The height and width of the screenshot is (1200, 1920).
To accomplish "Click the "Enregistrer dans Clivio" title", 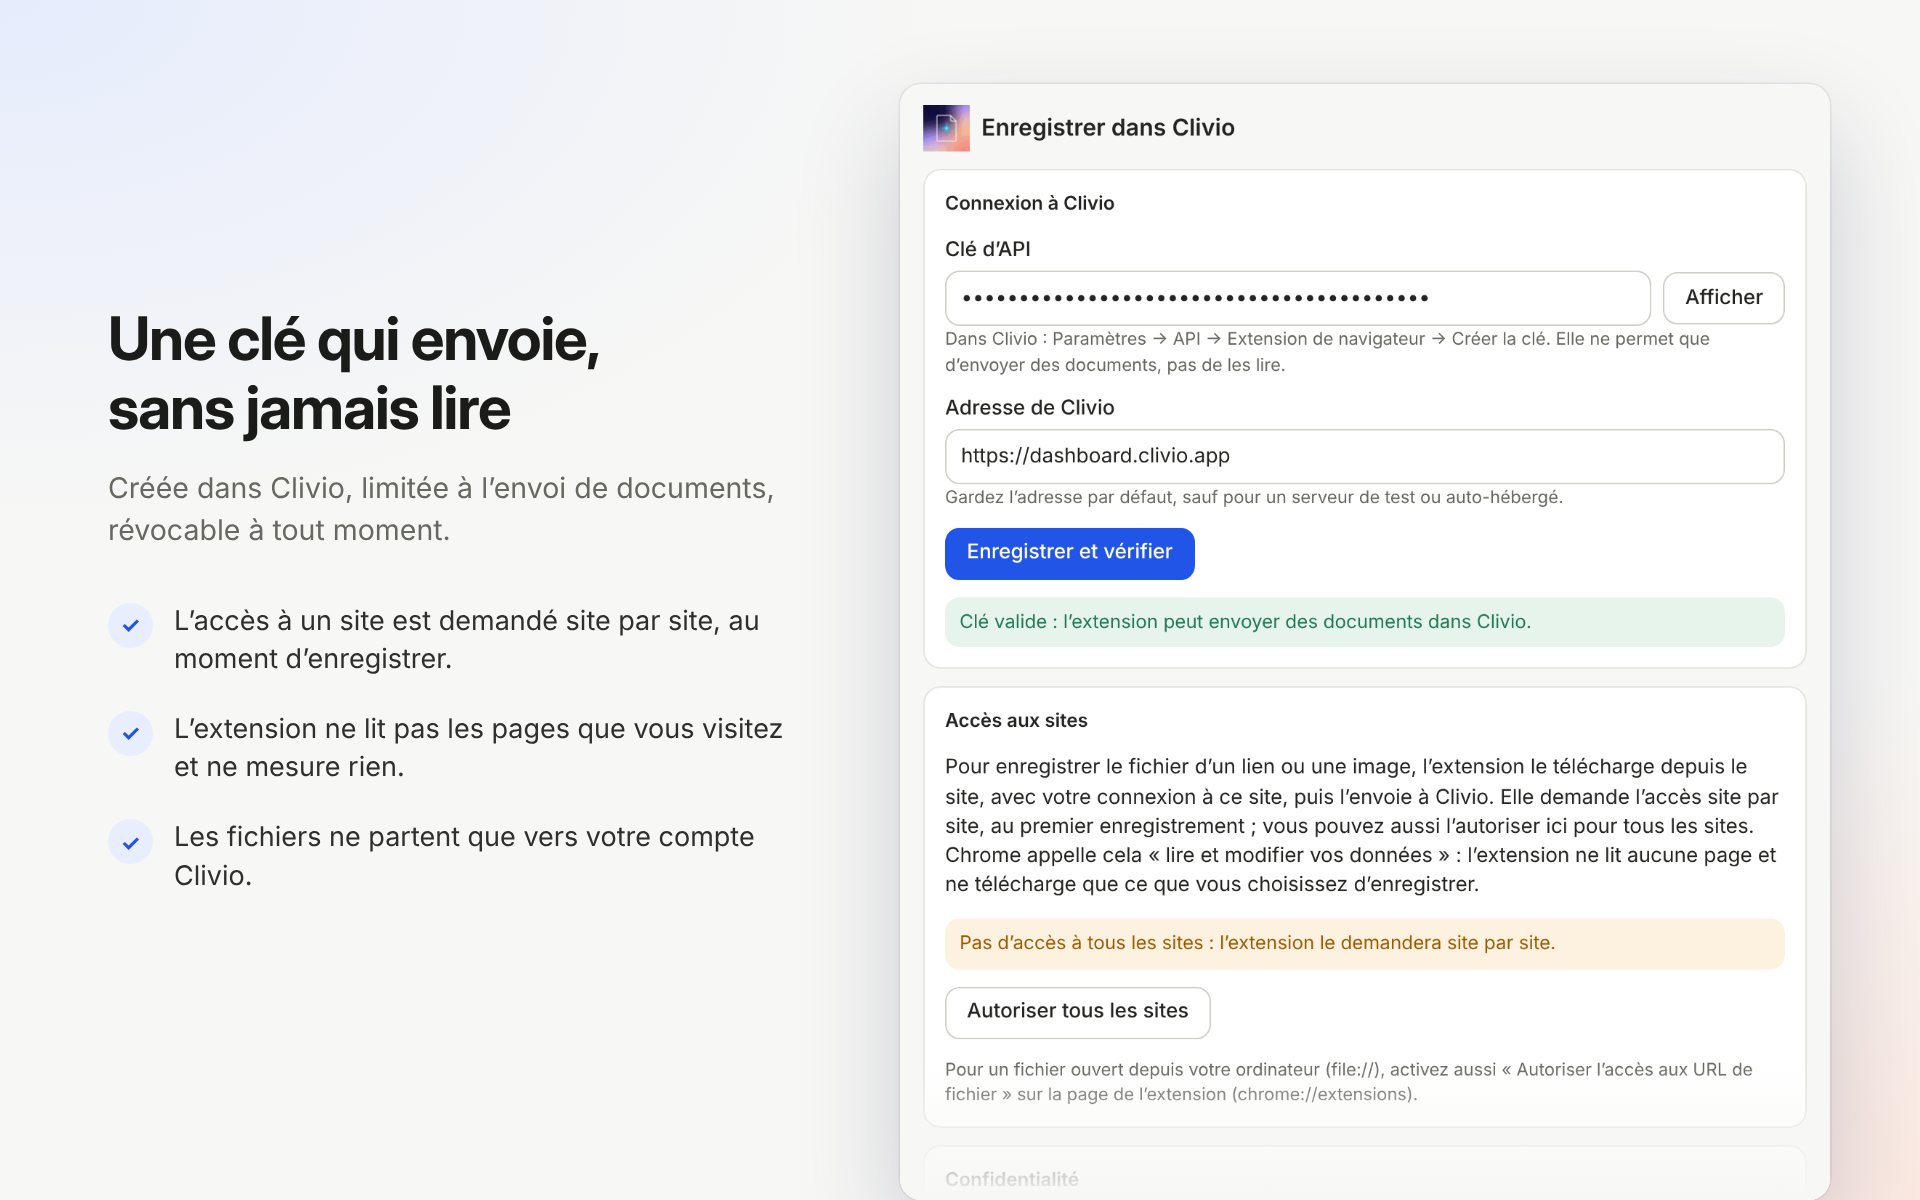I will pos(1107,128).
